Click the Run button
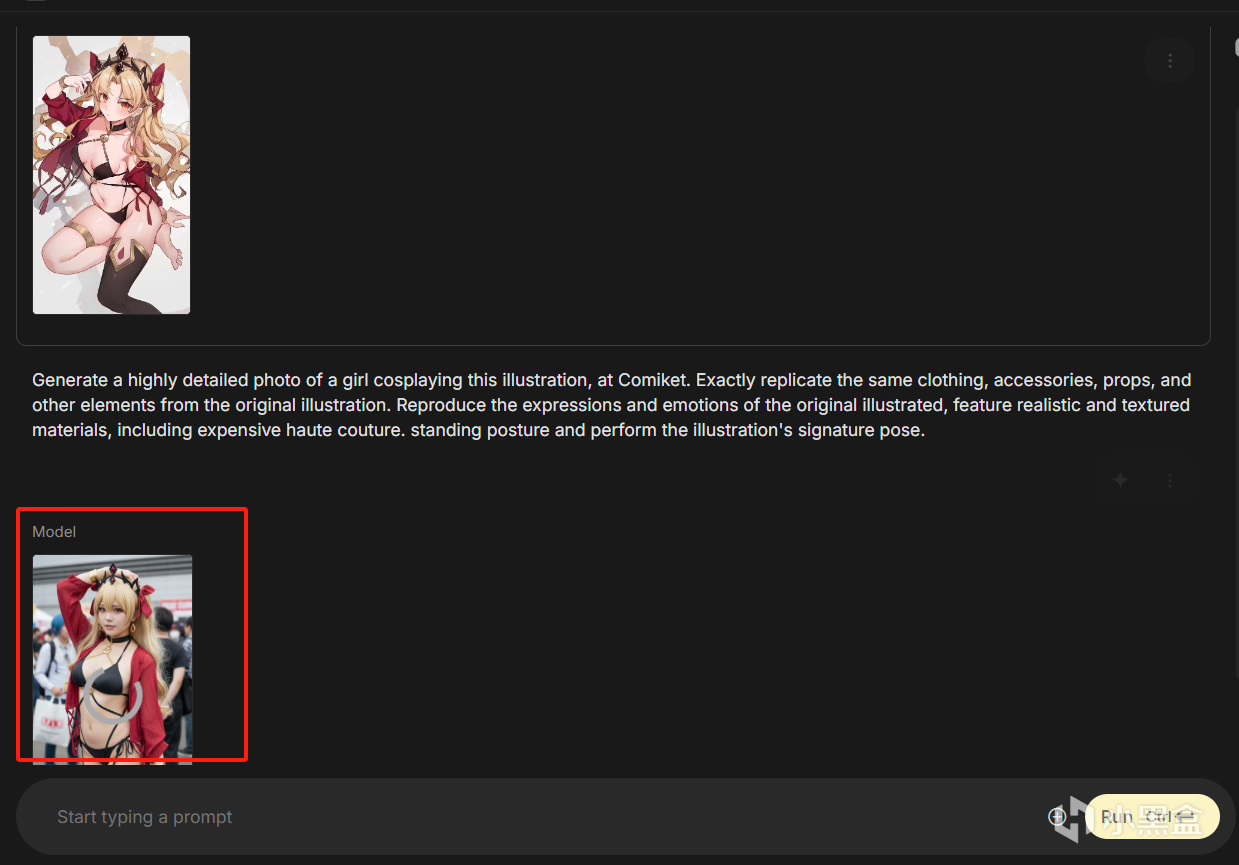 tap(1152, 817)
